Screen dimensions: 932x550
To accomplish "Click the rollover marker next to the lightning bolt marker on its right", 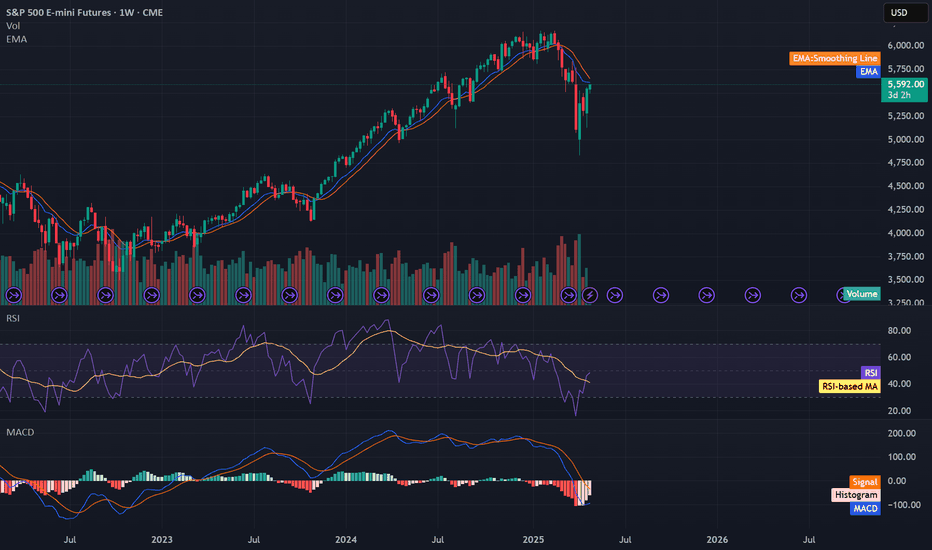I will click(615, 295).
